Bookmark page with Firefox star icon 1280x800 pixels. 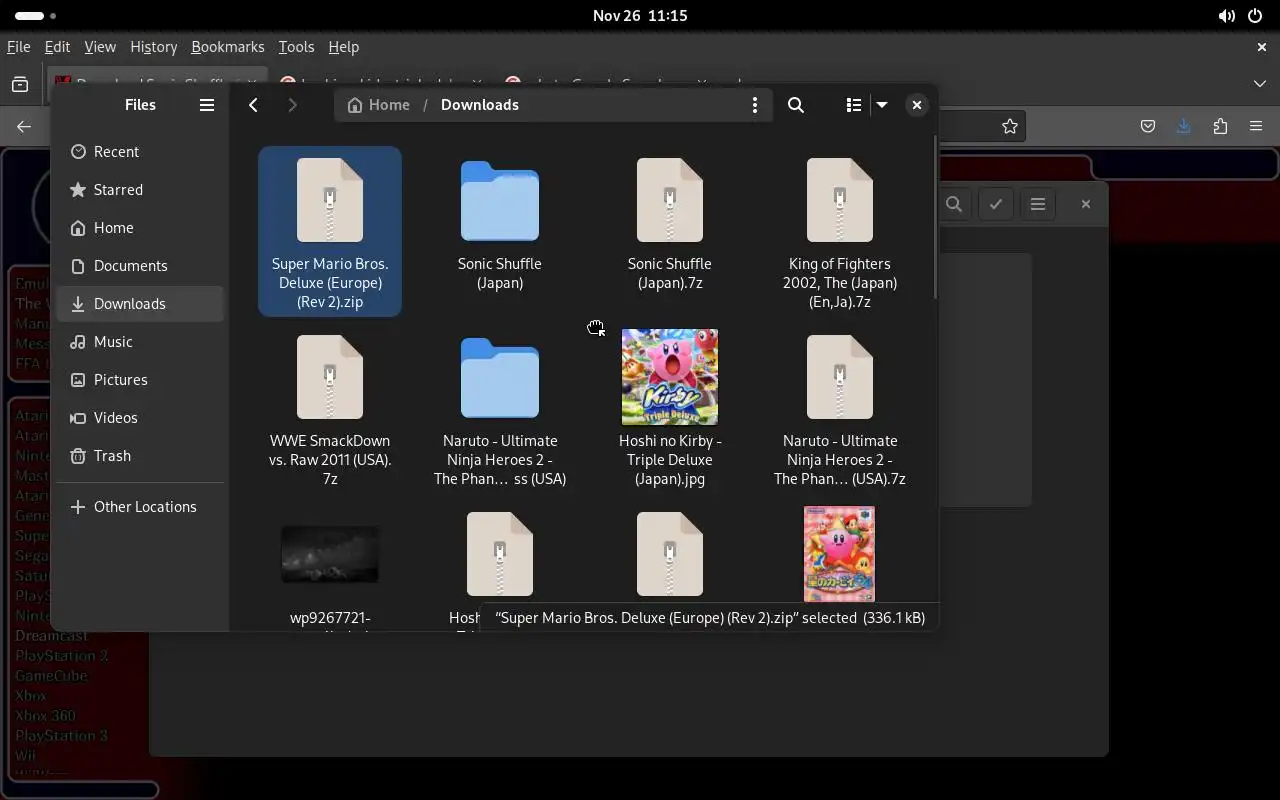pyautogui.click(x=1010, y=126)
